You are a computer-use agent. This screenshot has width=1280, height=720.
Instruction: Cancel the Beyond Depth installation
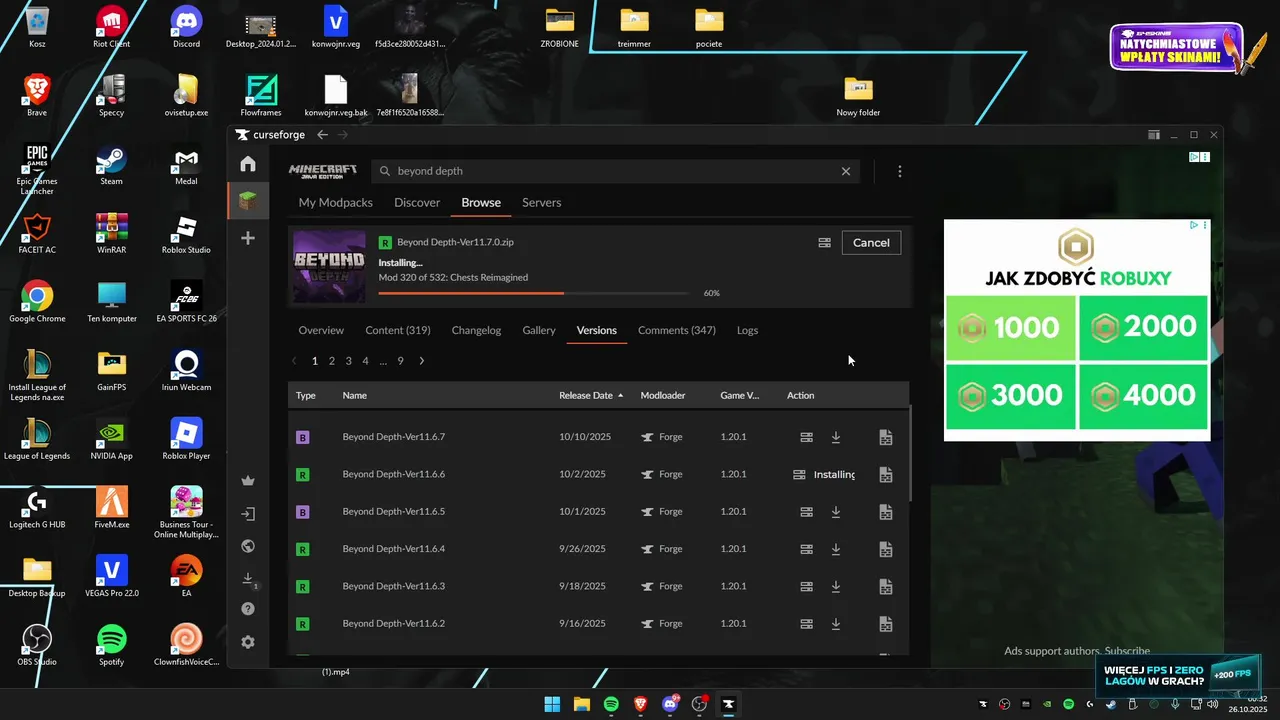pyautogui.click(x=871, y=242)
